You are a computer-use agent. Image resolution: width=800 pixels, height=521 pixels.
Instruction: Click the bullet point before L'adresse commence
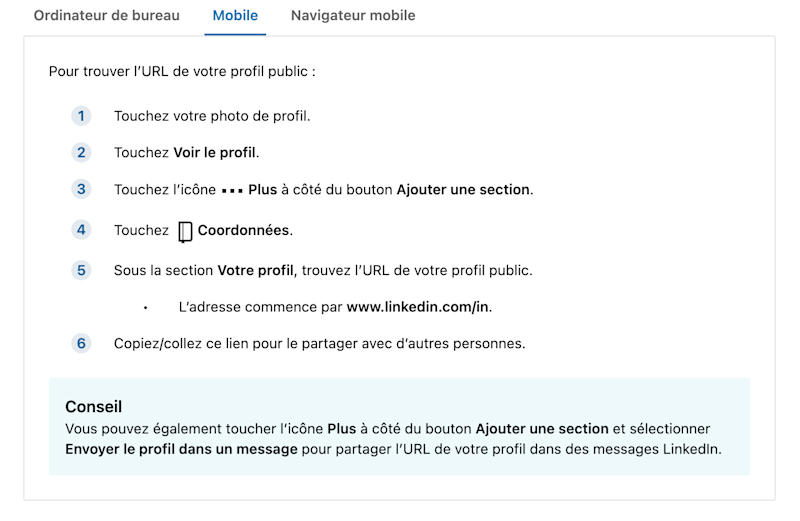tap(145, 308)
